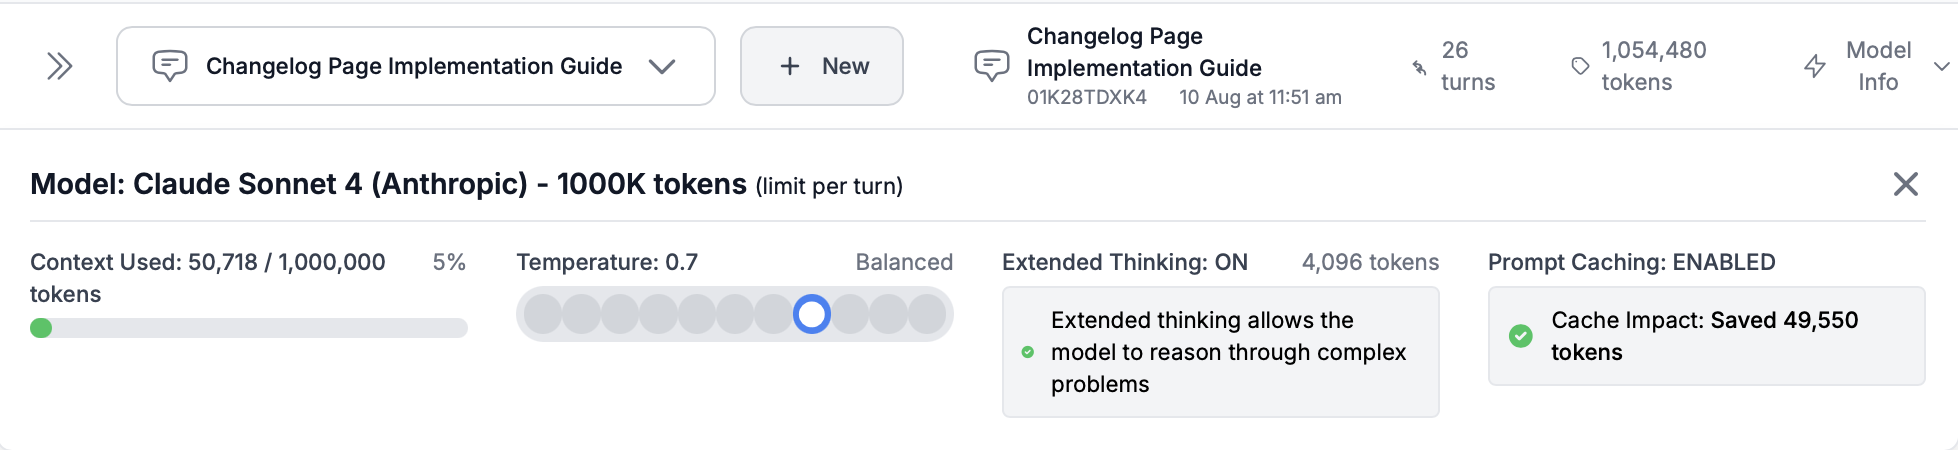Click the turns count icon

pos(1419,68)
